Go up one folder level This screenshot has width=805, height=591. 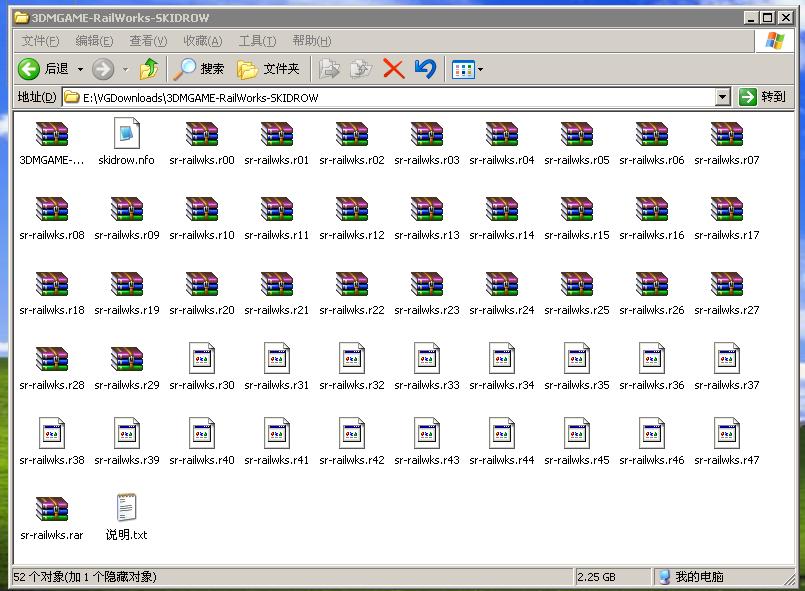coord(149,69)
